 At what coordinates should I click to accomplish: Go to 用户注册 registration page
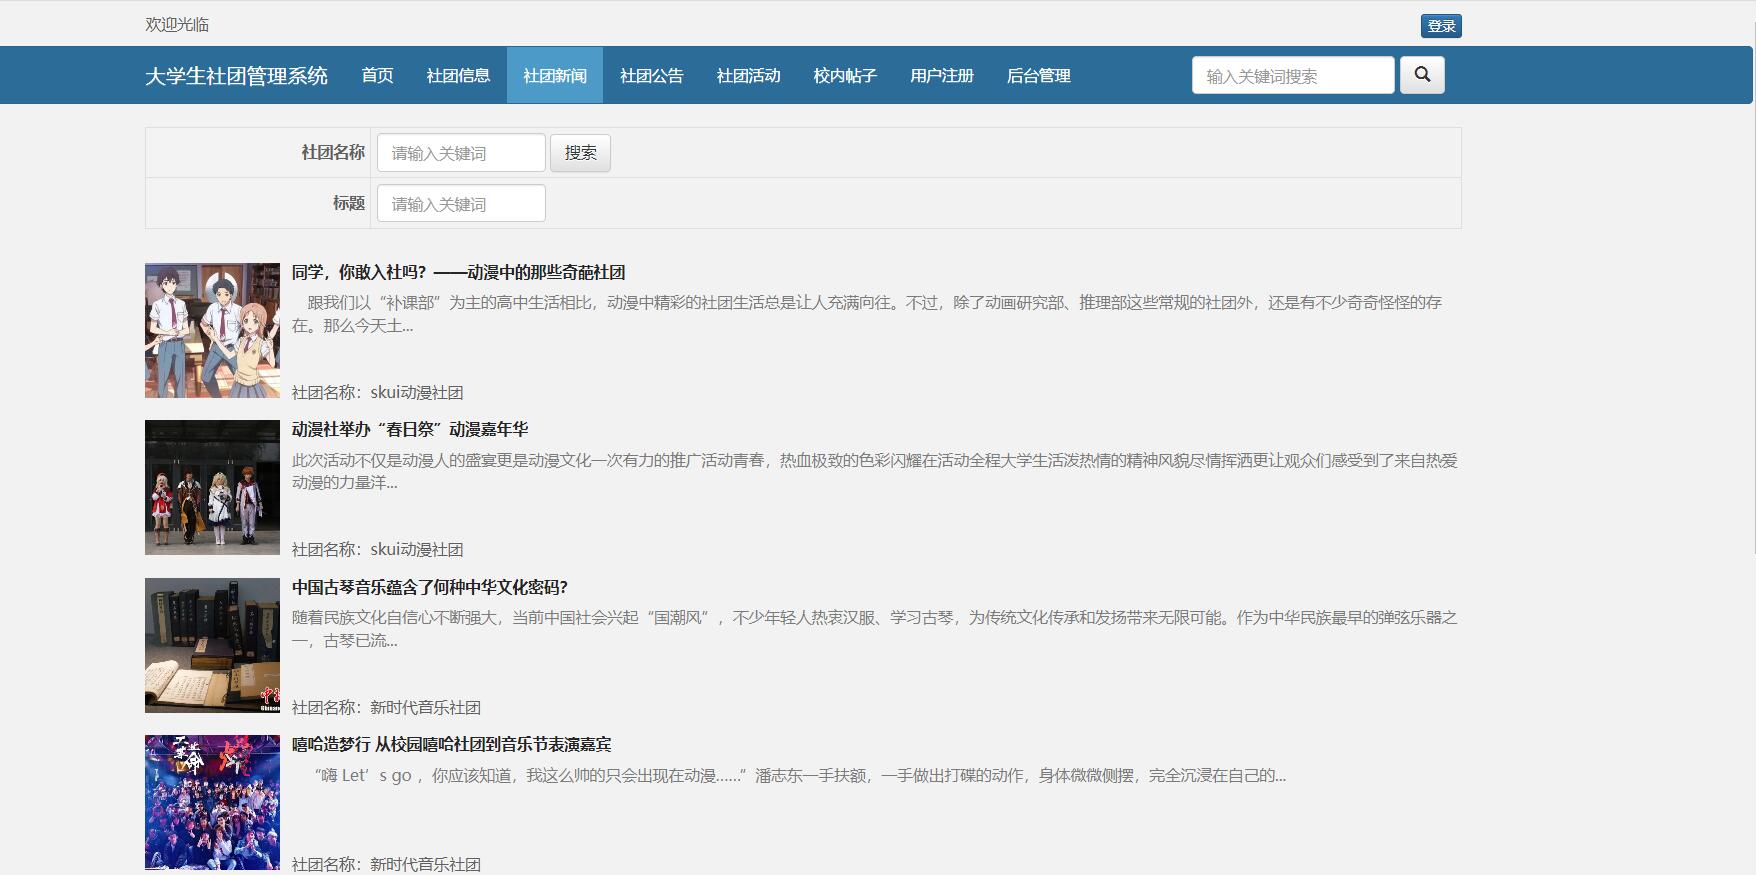(x=942, y=75)
